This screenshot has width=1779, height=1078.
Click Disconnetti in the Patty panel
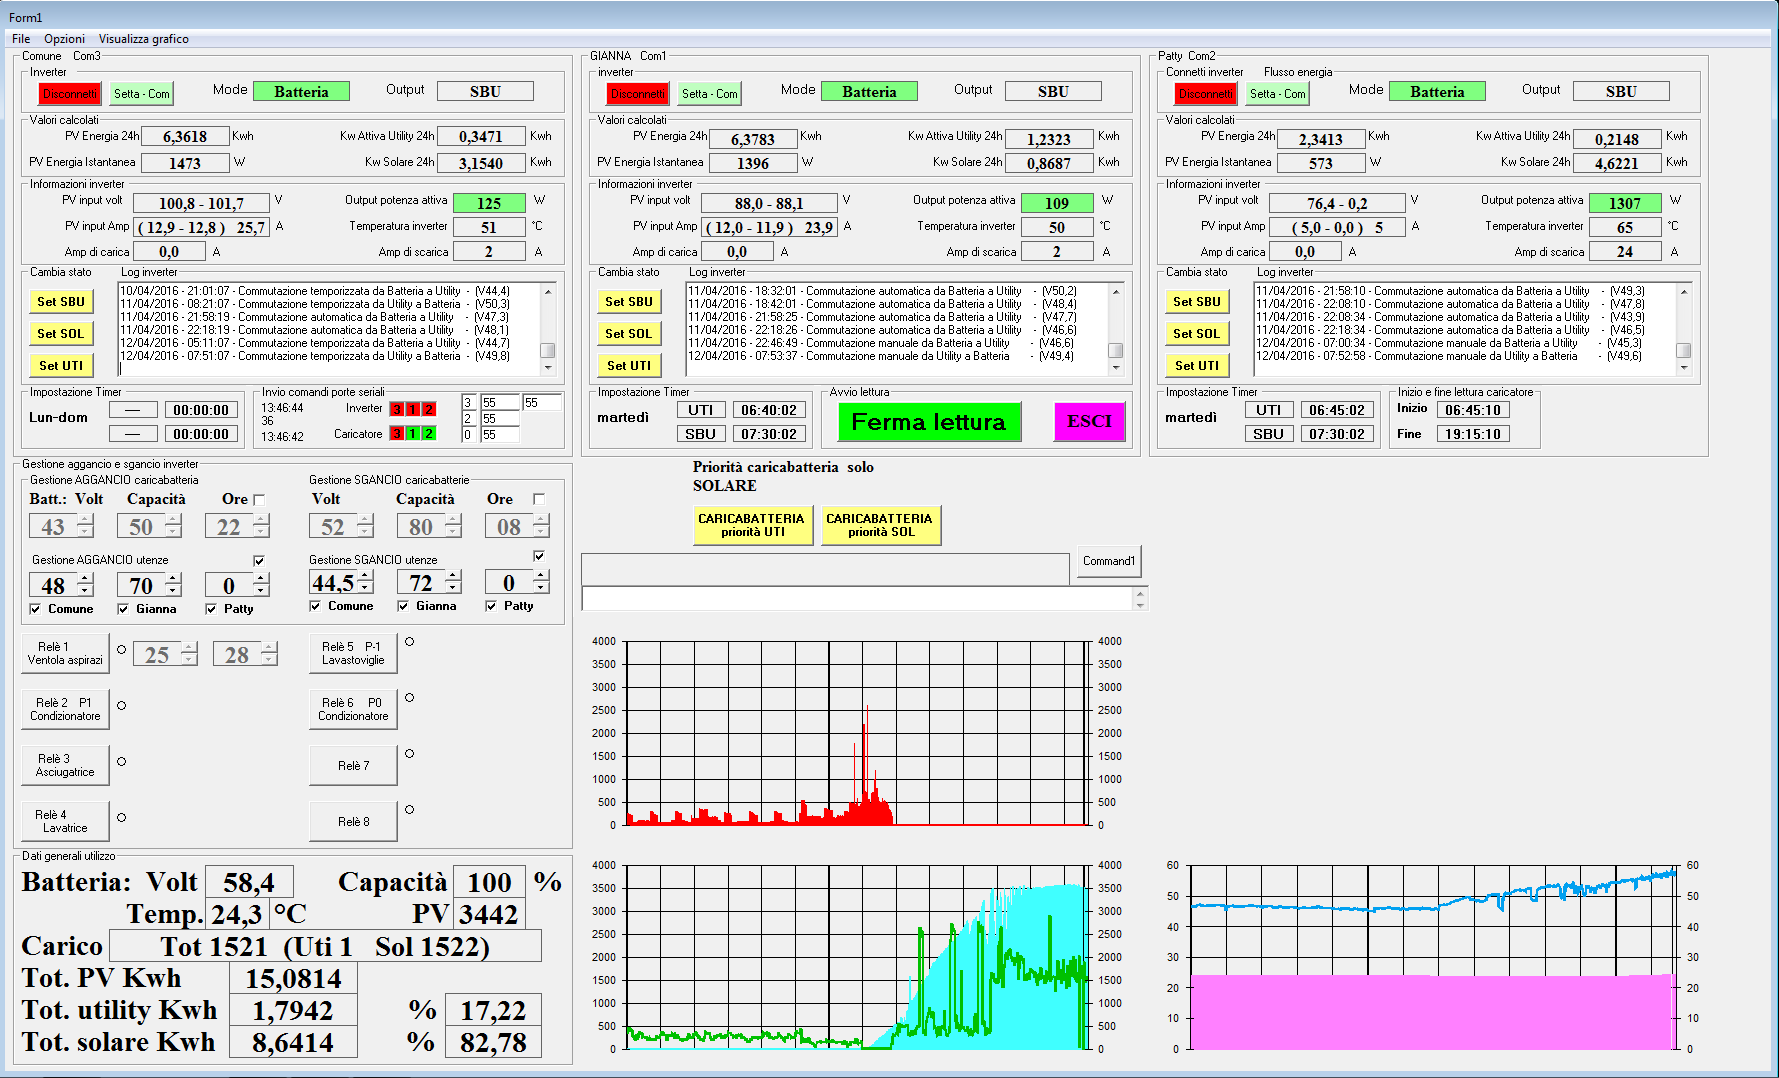tap(1206, 94)
